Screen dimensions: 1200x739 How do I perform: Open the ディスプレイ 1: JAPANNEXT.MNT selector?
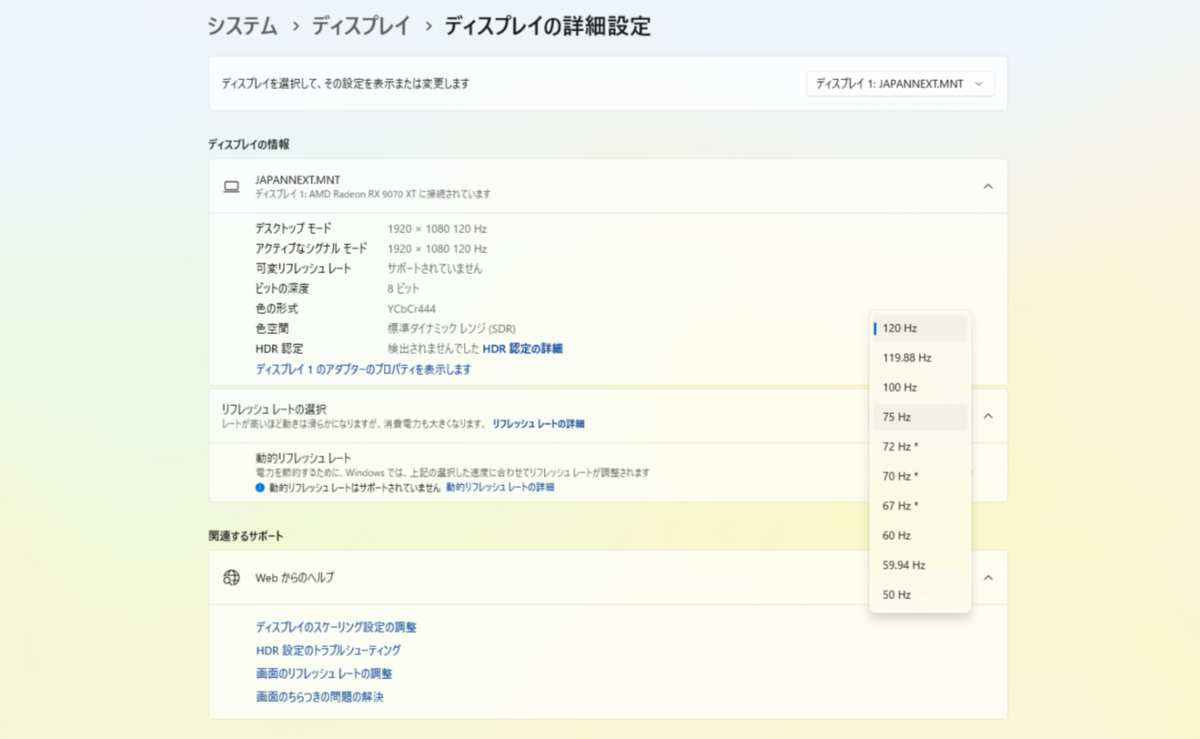899,84
